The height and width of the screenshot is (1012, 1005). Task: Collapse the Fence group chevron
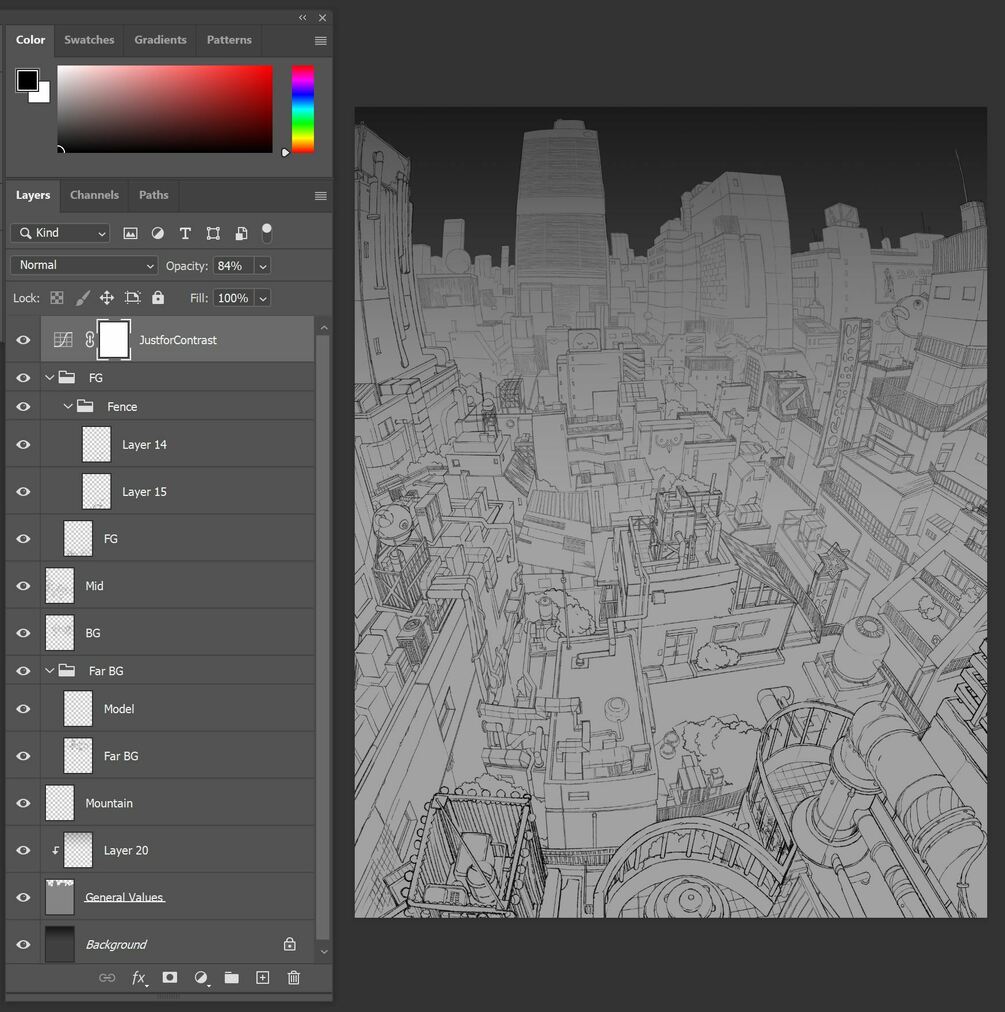68,406
